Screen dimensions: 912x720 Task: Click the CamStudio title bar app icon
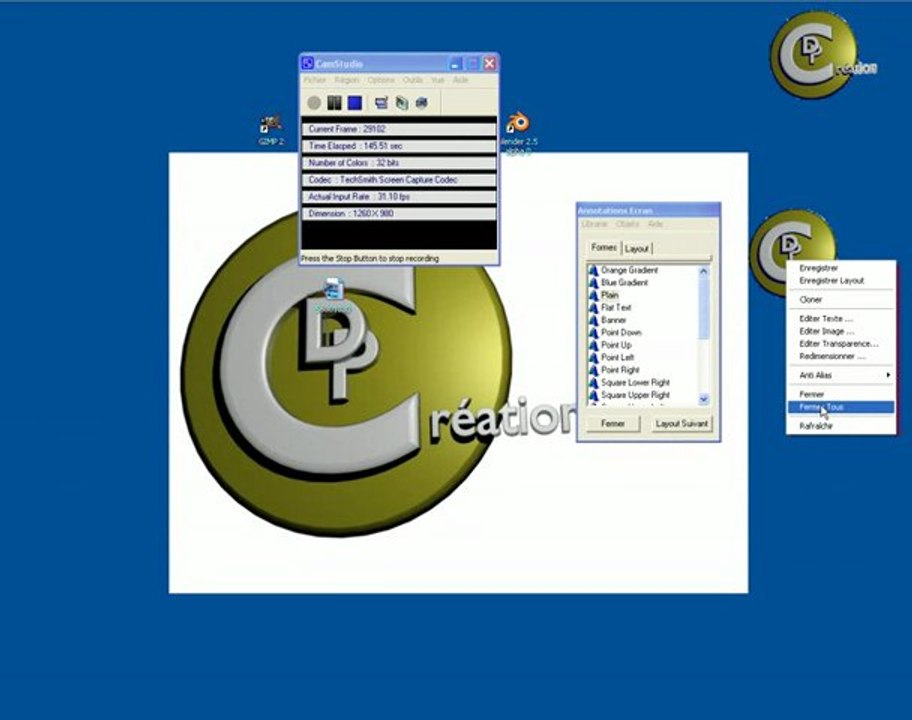coord(308,63)
